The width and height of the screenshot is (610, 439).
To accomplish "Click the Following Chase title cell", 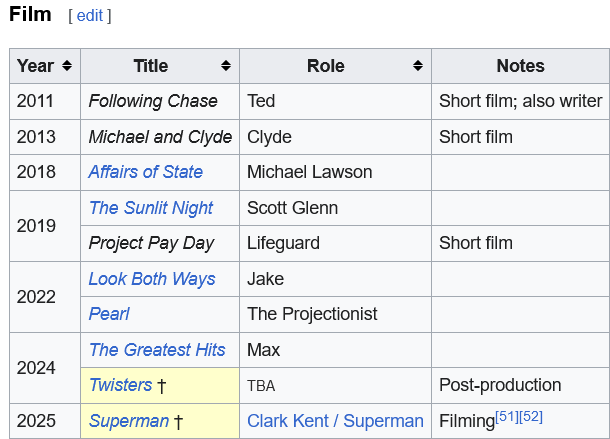I will click(153, 101).
